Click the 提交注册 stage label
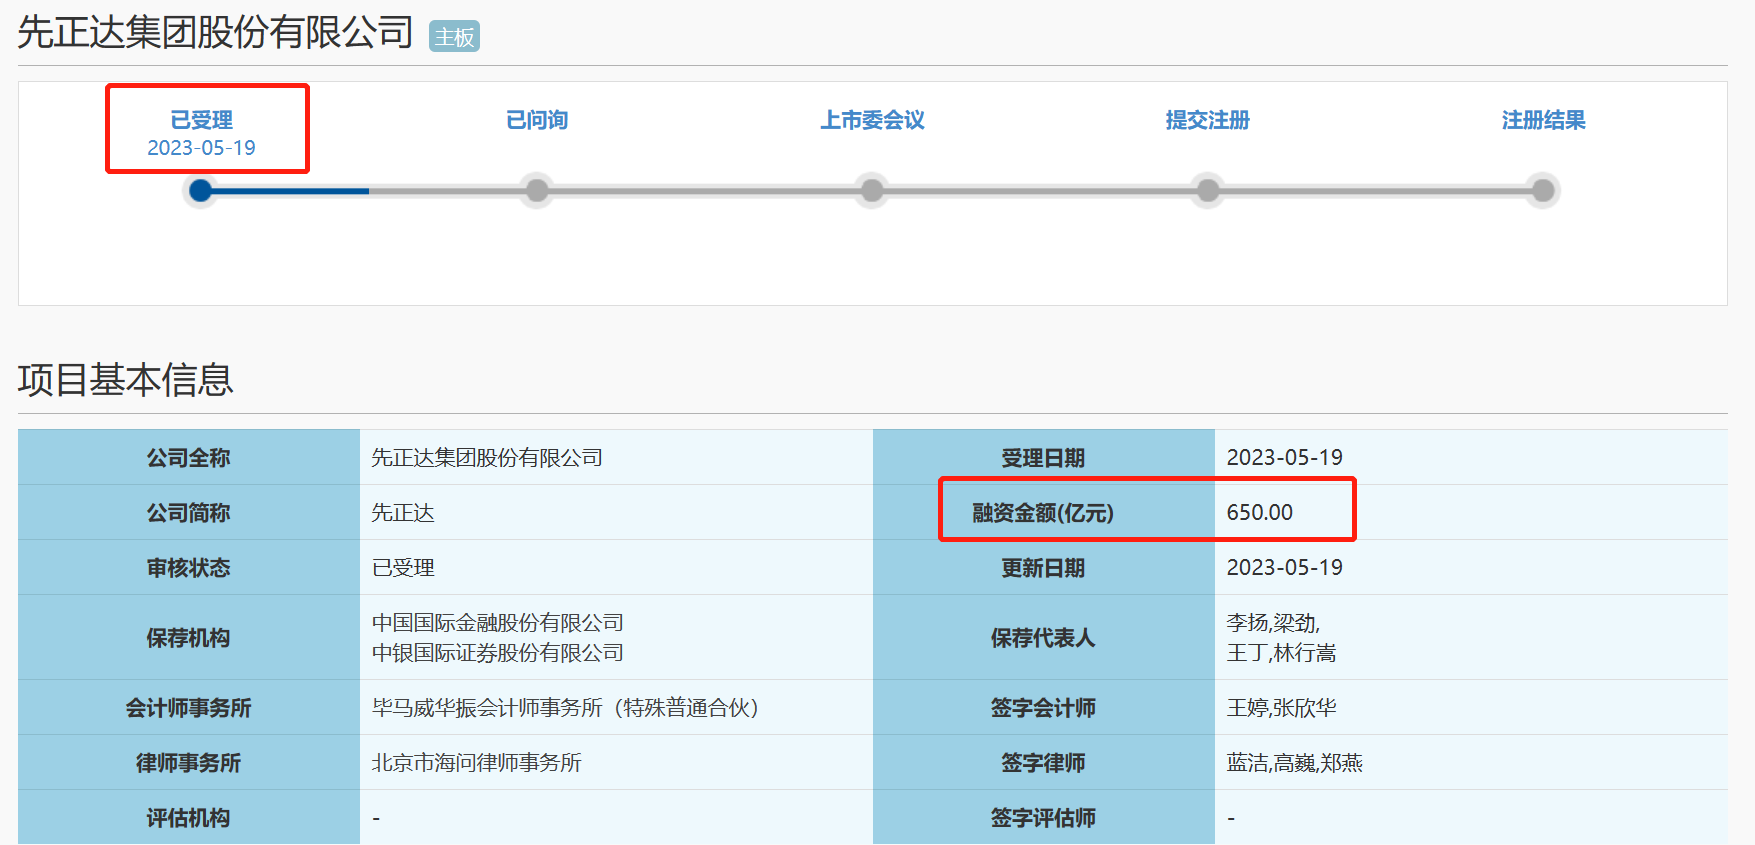This screenshot has width=1755, height=845. pos(1207,120)
